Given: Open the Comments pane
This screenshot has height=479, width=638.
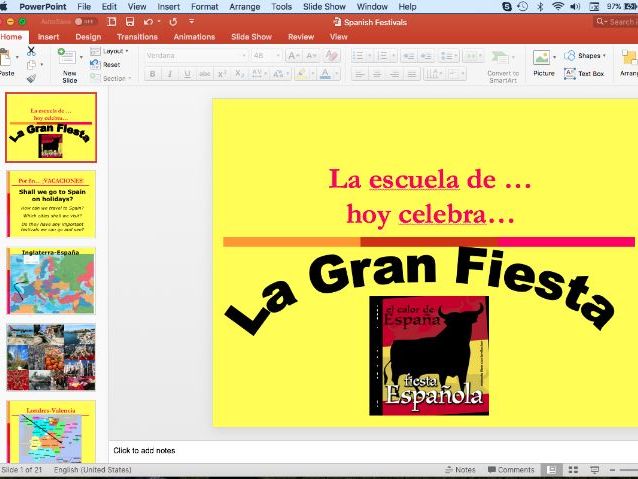Looking at the screenshot, I should [x=511, y=470].
